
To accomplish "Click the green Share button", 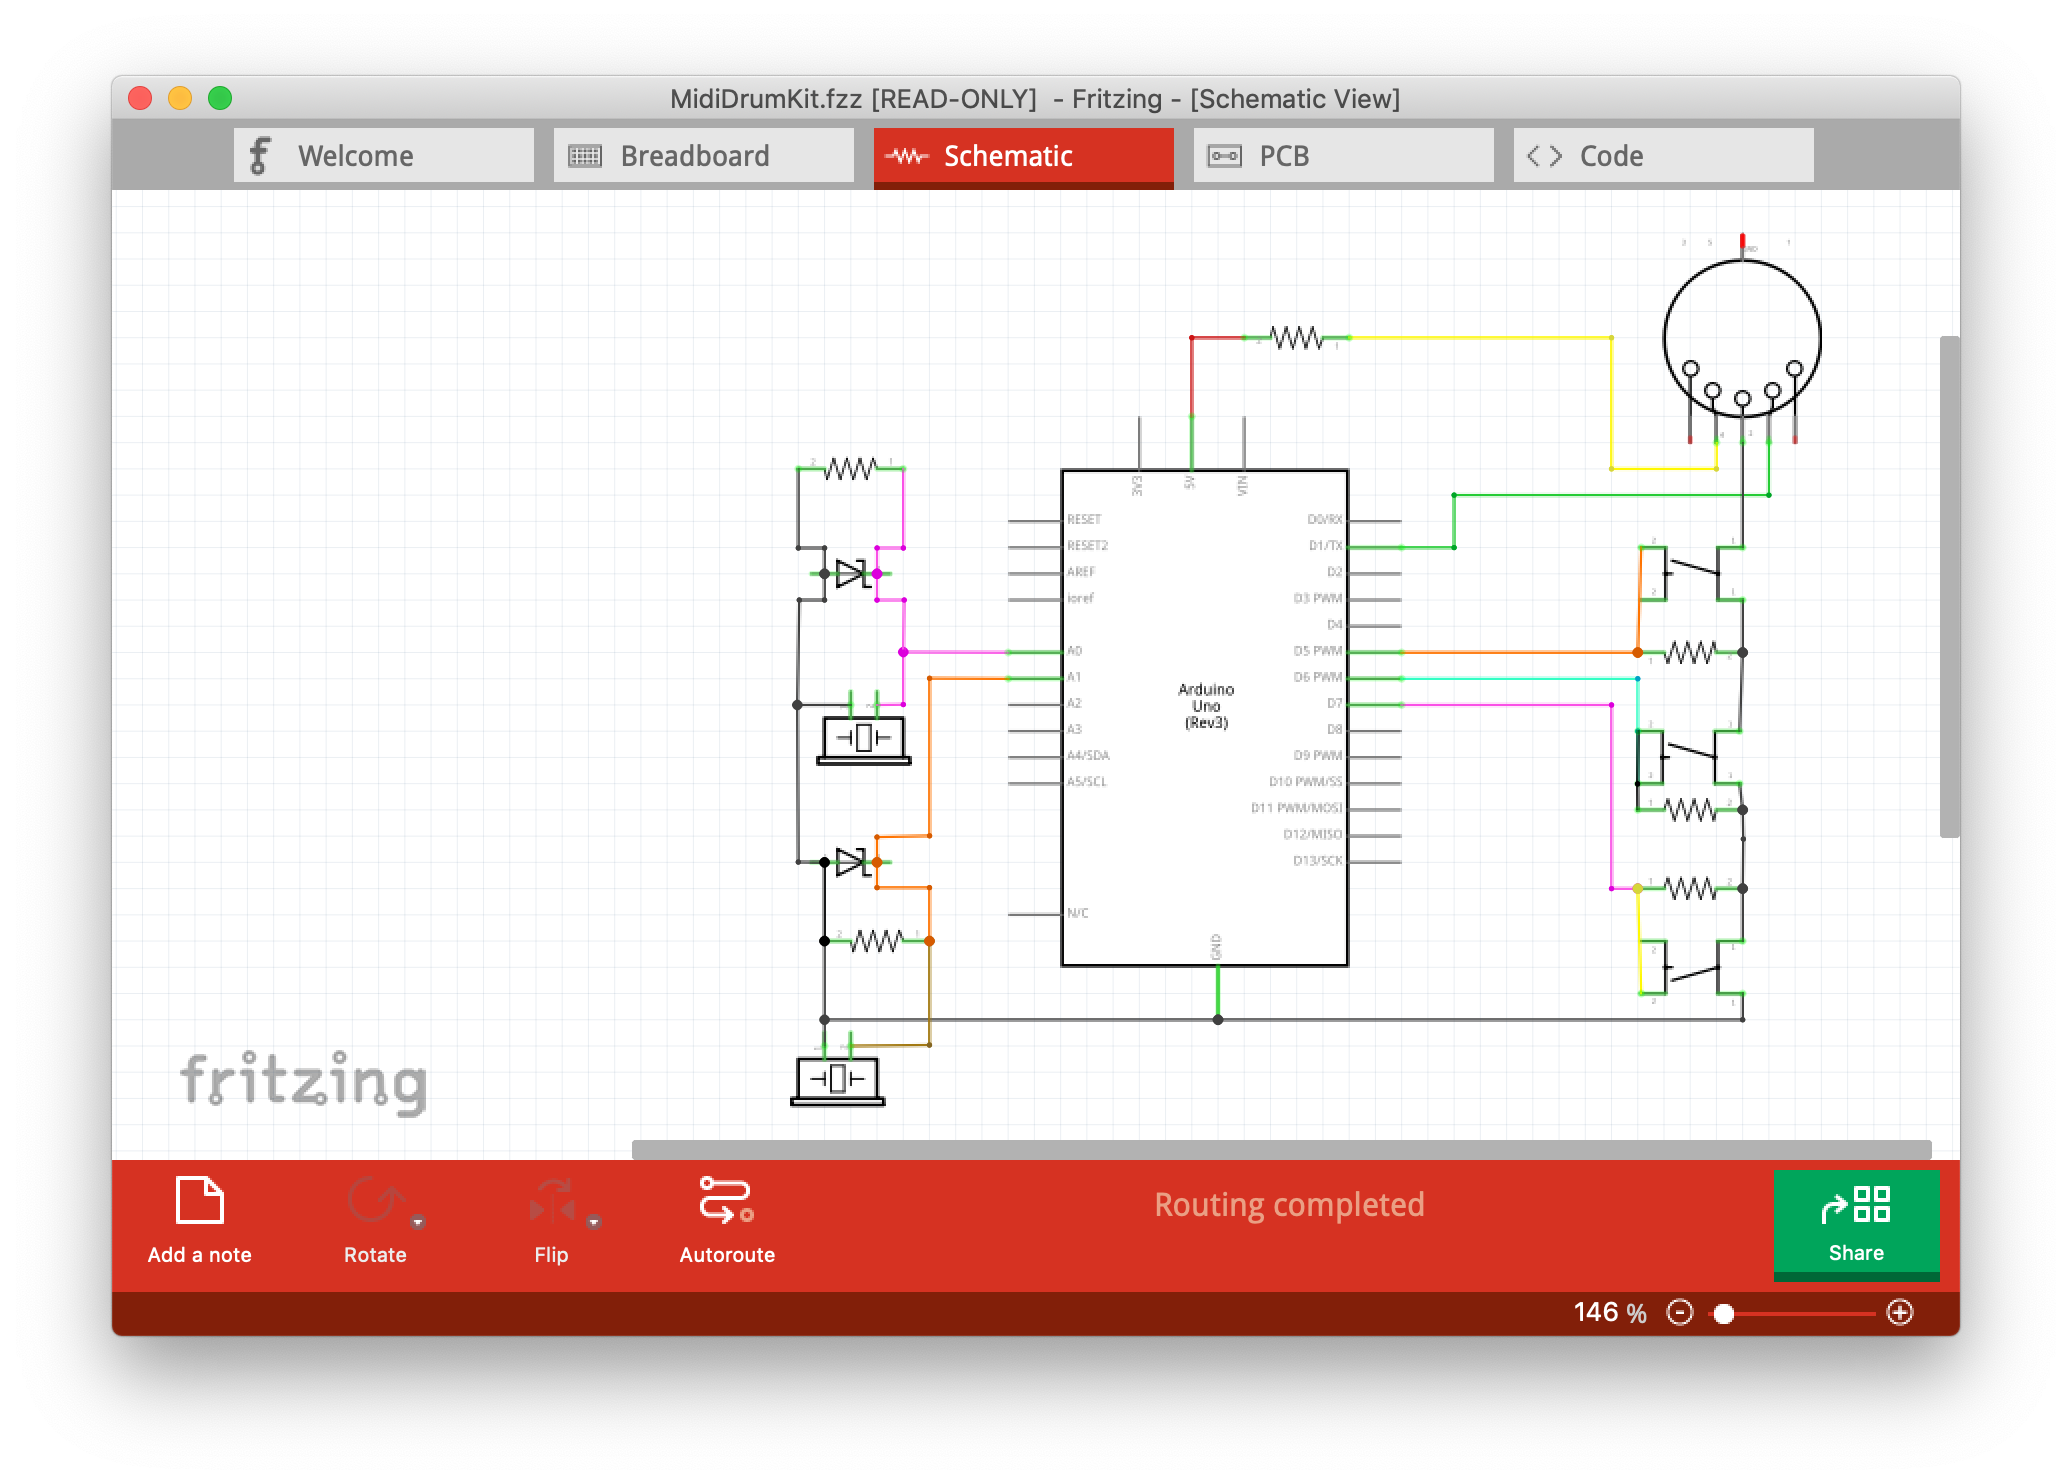I will click(x=1856, y=1224).
